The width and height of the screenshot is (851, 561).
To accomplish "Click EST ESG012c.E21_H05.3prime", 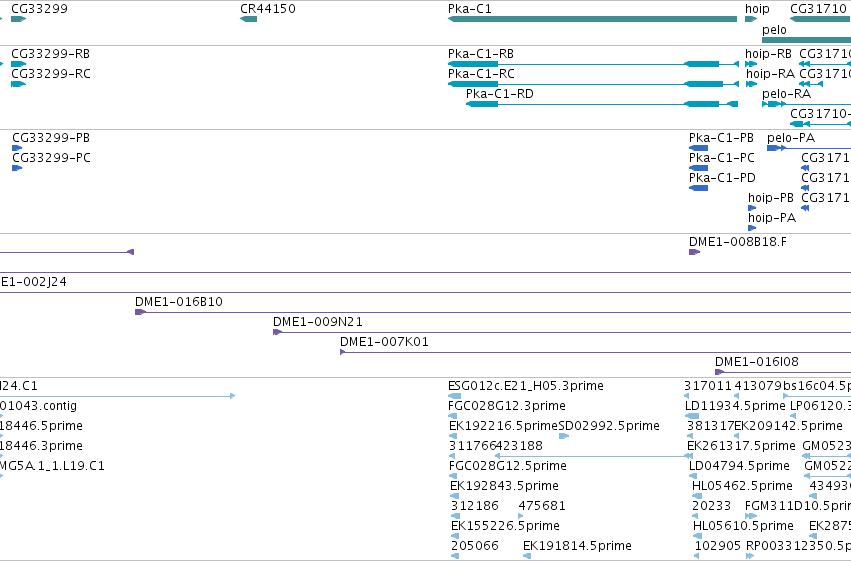I will [454, 396].
